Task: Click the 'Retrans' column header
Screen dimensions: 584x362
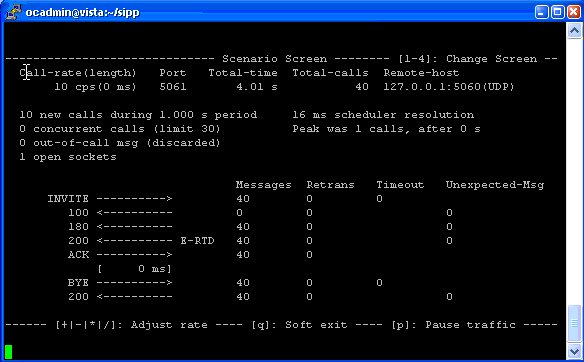Action: click(x=330, y=185)
